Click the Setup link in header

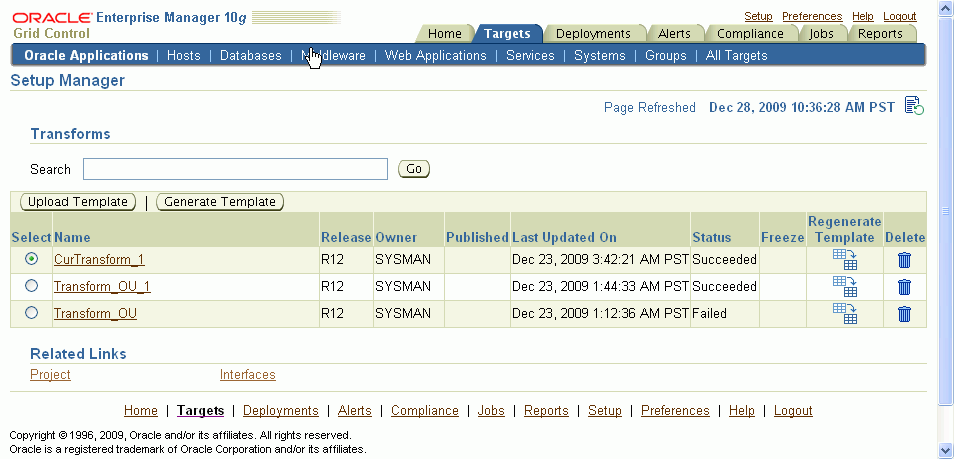(758, 16)
